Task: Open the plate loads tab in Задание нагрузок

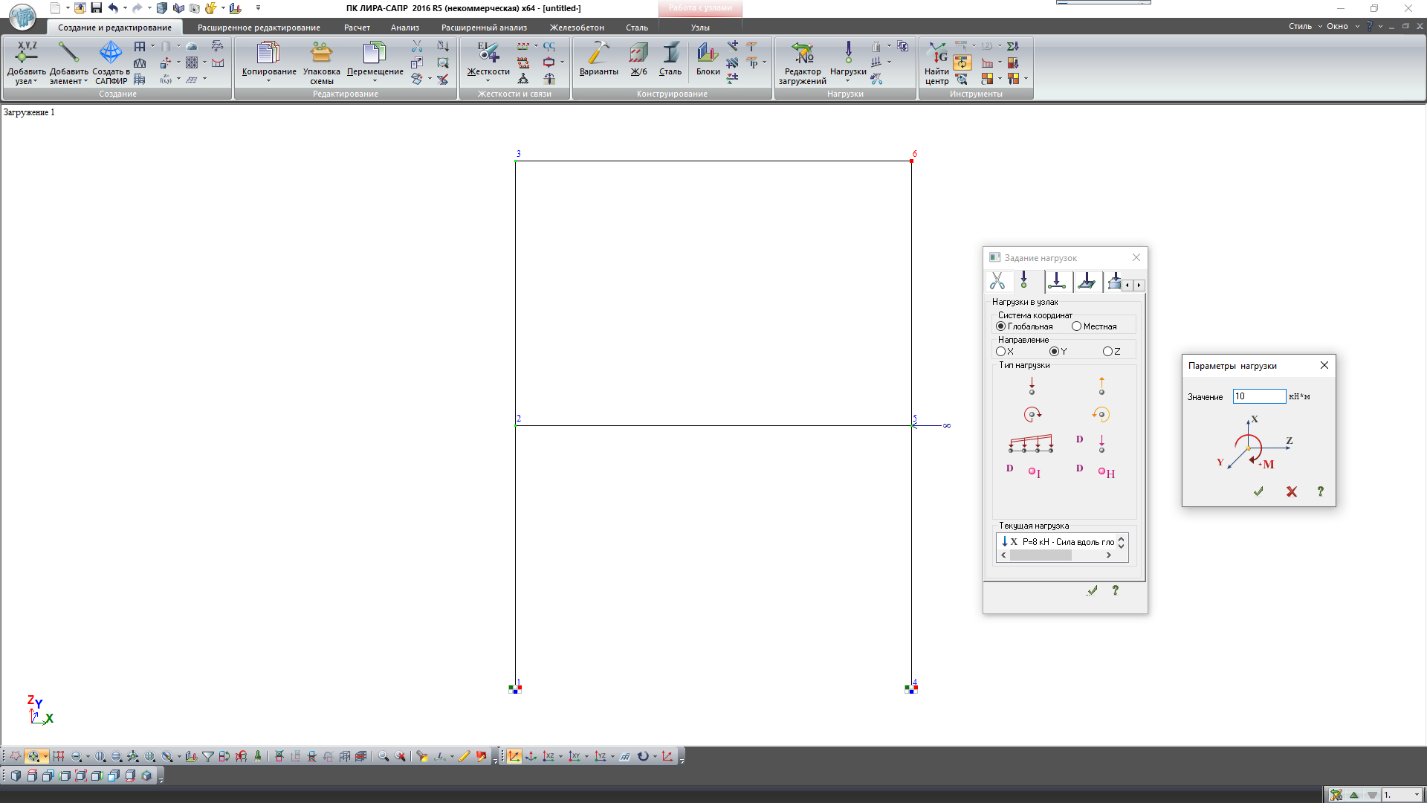Action: coord(1088,282)
